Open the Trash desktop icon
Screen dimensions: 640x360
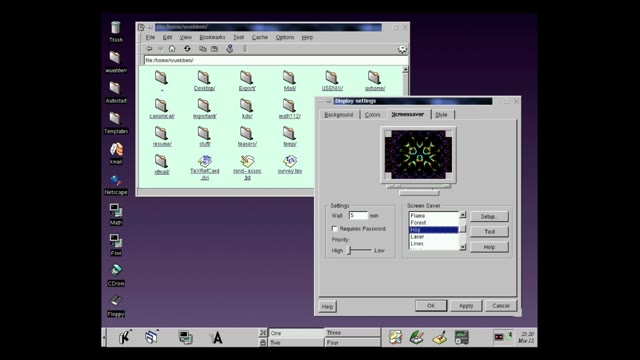116,32
